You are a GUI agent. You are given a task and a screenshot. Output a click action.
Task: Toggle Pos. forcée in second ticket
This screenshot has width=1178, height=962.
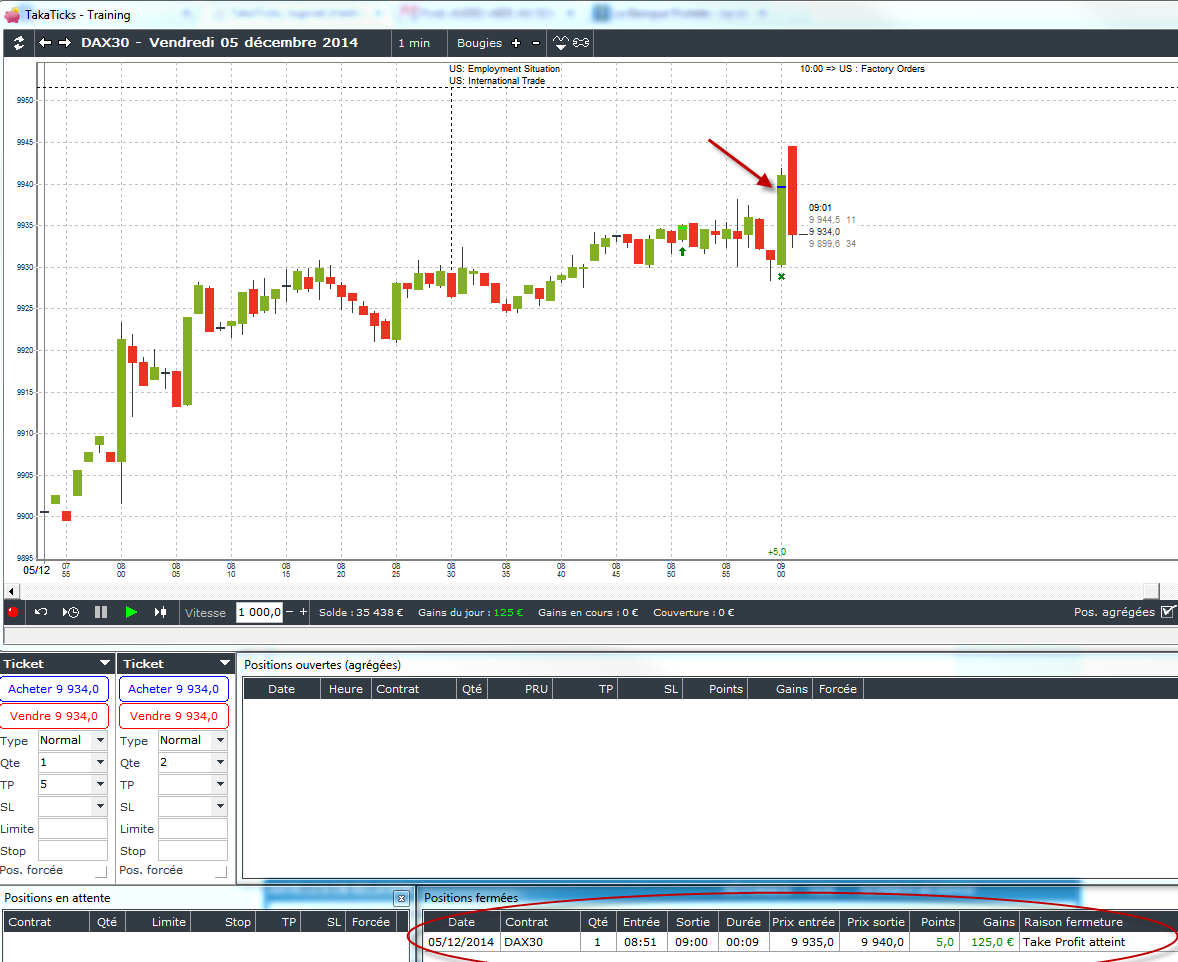(221, 871)
